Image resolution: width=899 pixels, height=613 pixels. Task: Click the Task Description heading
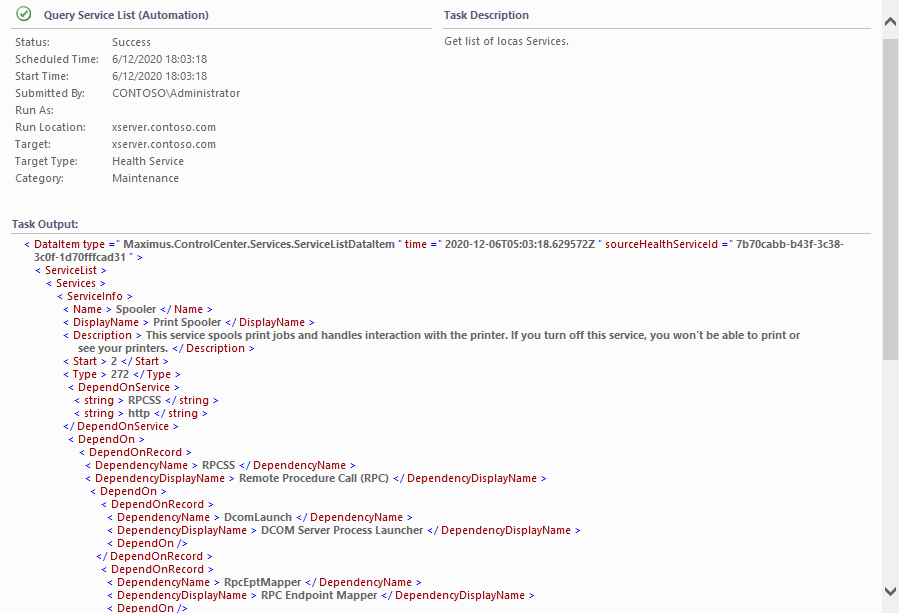pos(486,16)
